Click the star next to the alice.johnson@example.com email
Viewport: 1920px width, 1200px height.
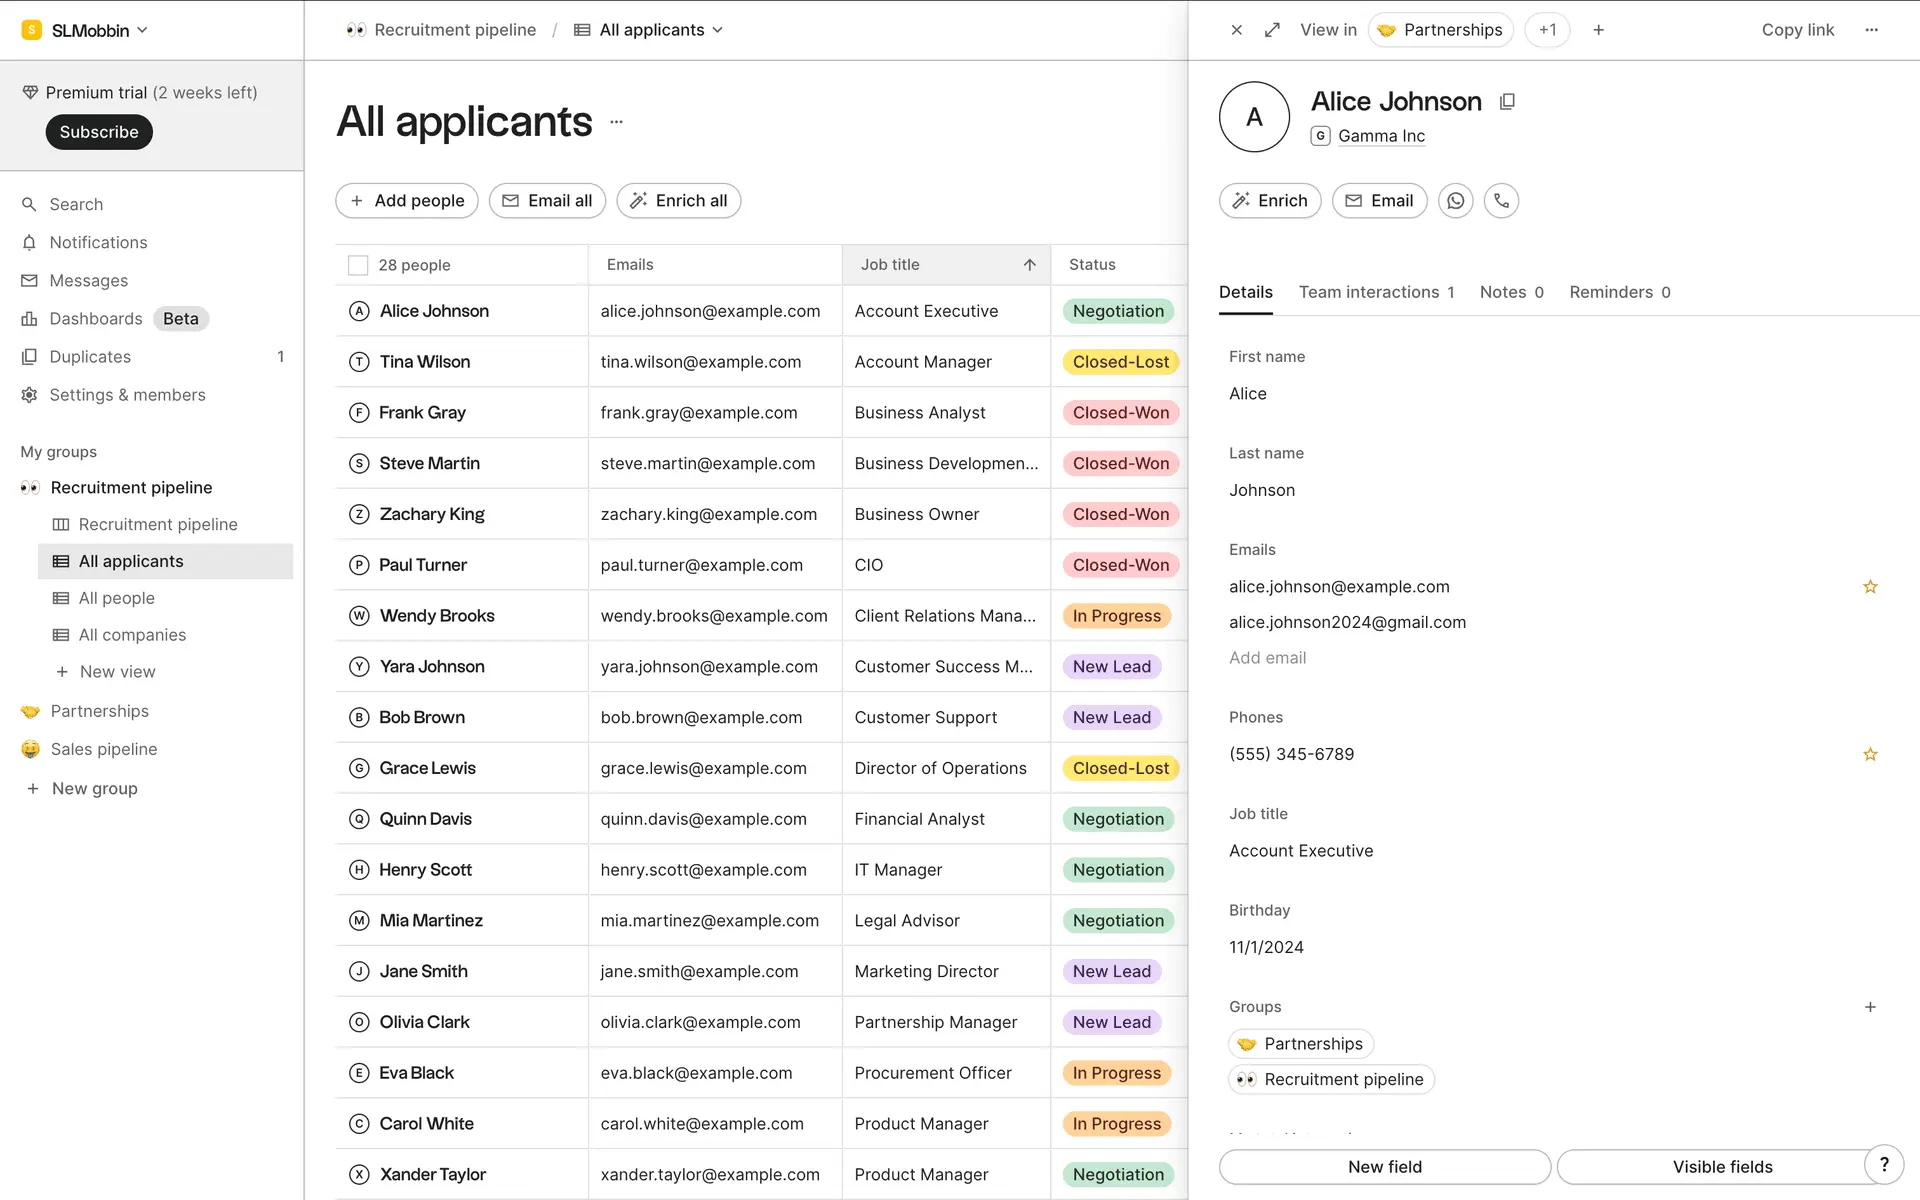[x=1869, y=587]
